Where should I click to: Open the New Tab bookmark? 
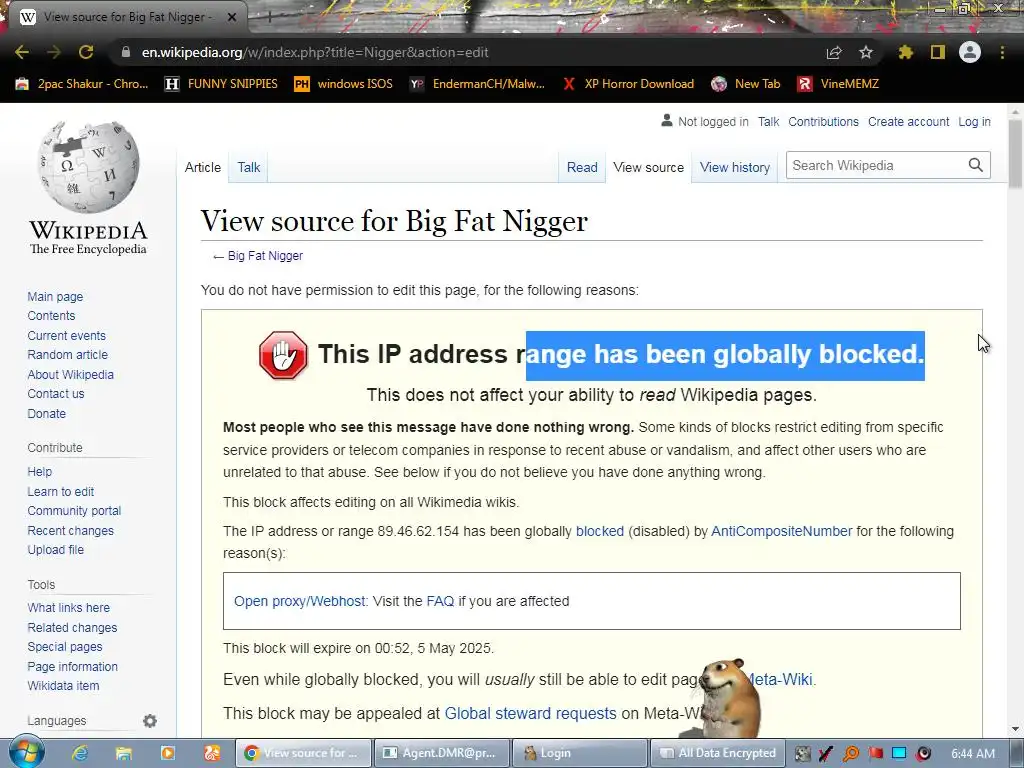click(x=746, y=84)
